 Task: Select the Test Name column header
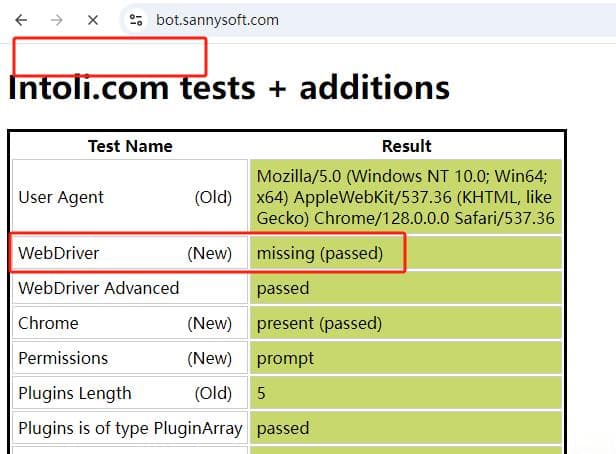click(x=130, y=146)
